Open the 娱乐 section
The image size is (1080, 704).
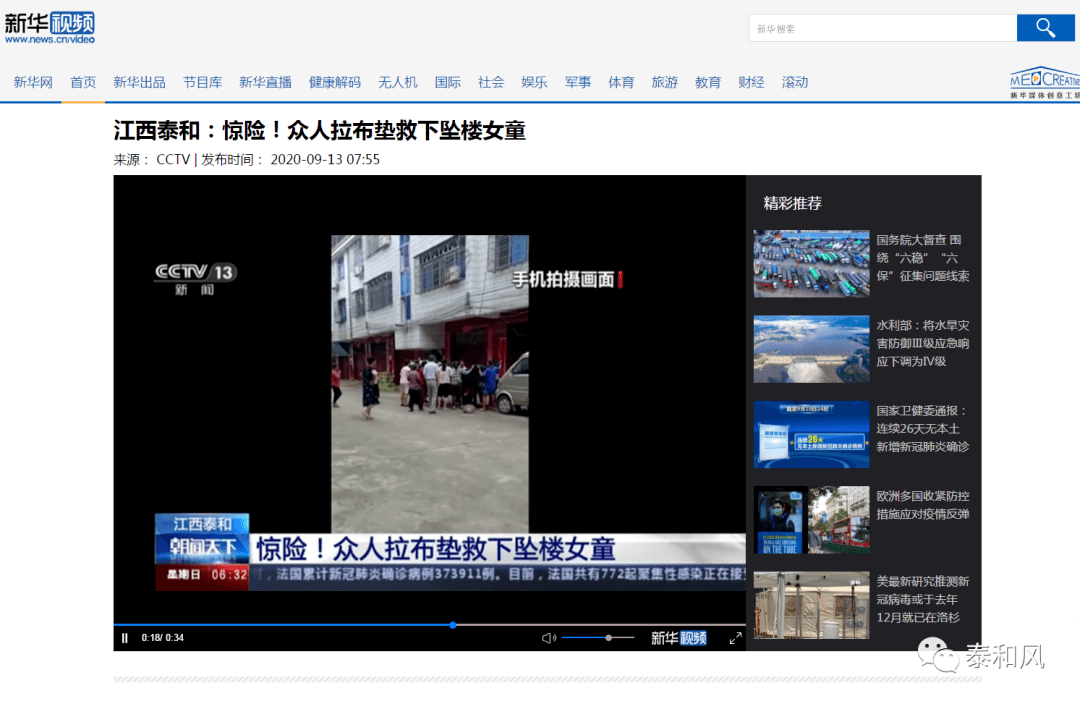pyautogui.click(x=534, y=83)
